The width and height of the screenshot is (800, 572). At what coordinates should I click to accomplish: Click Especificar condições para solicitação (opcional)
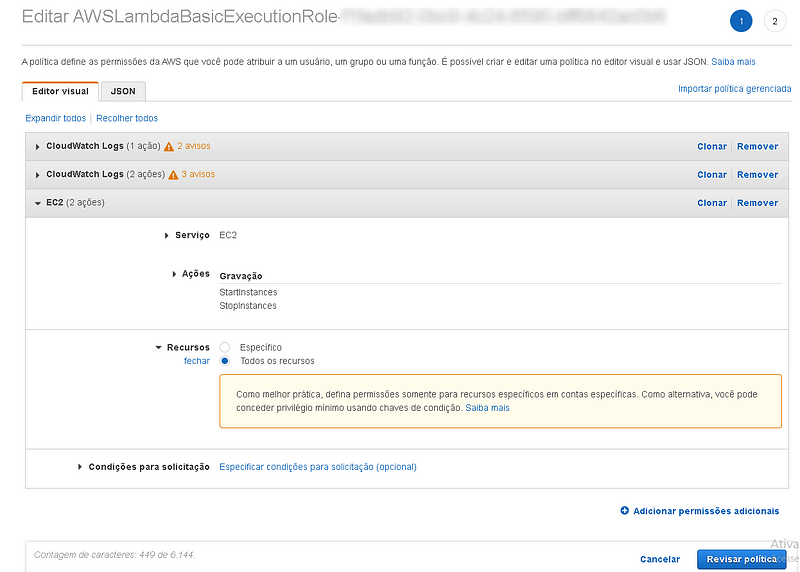pos(318,467)
